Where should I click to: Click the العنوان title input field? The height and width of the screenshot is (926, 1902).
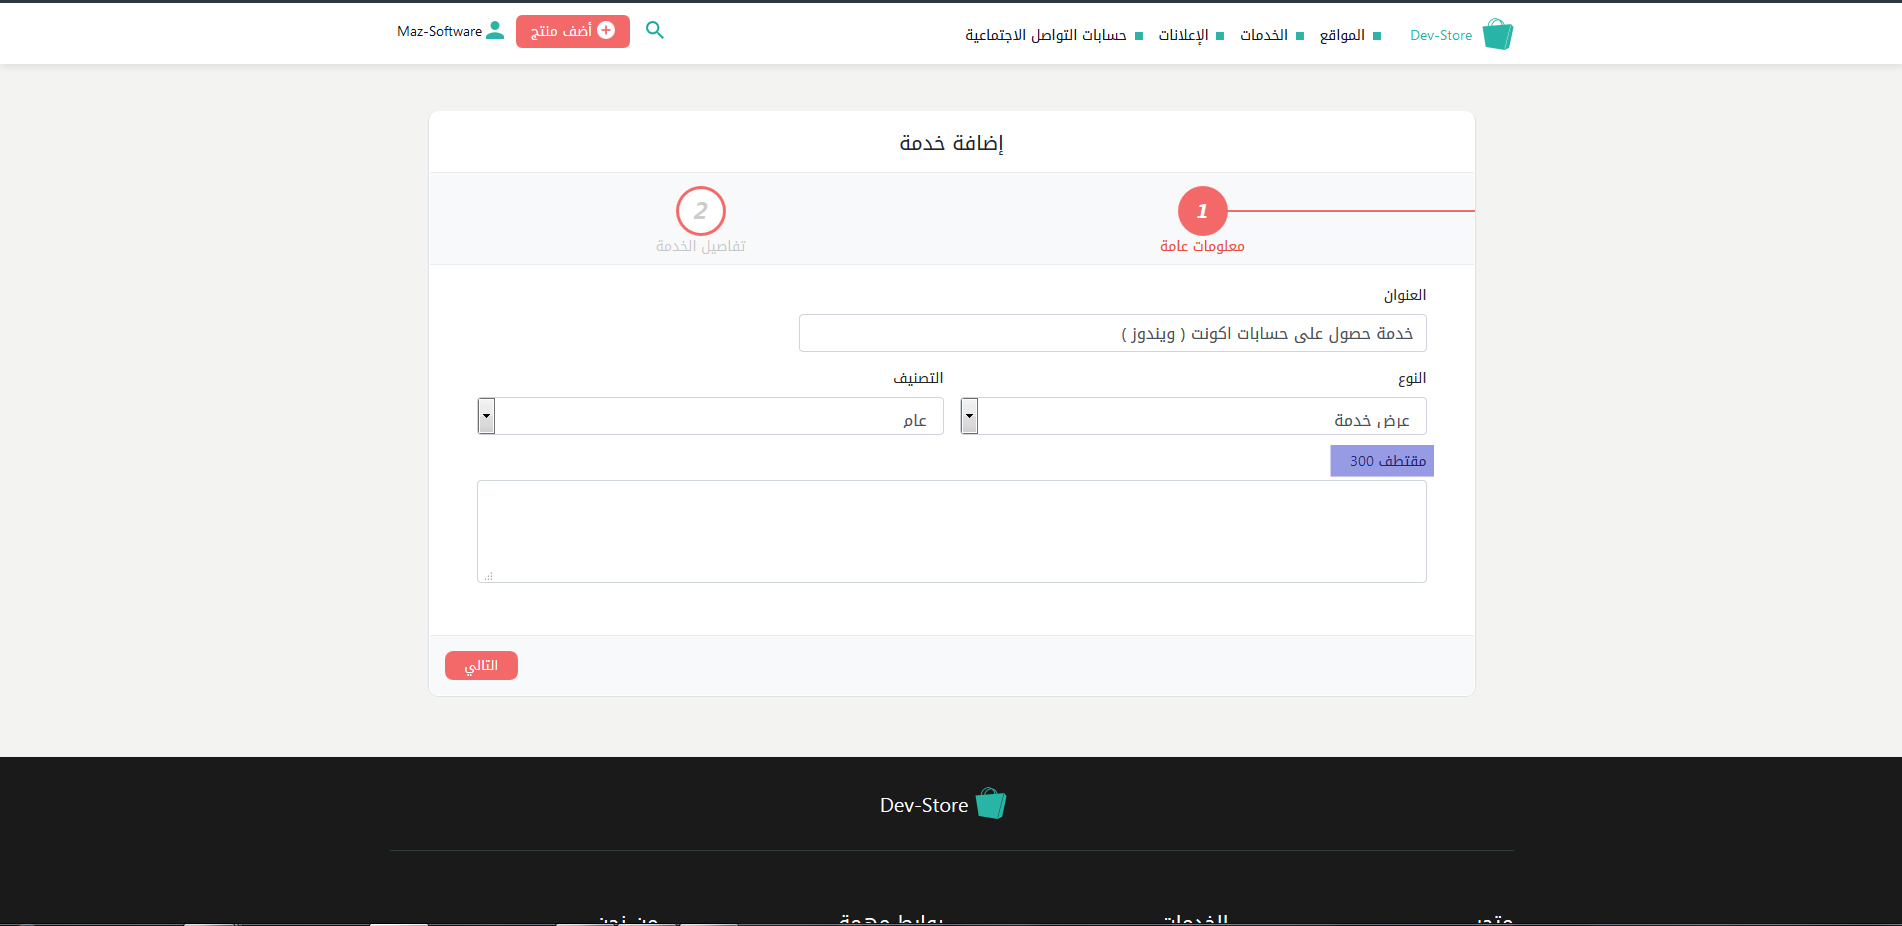[1112, 333]
